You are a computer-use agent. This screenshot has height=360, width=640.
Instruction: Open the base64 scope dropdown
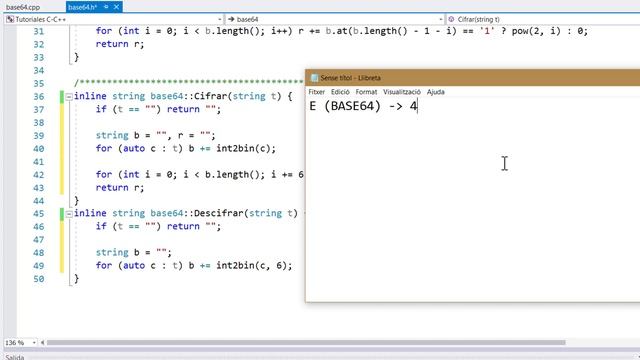[x=441, y=19]
